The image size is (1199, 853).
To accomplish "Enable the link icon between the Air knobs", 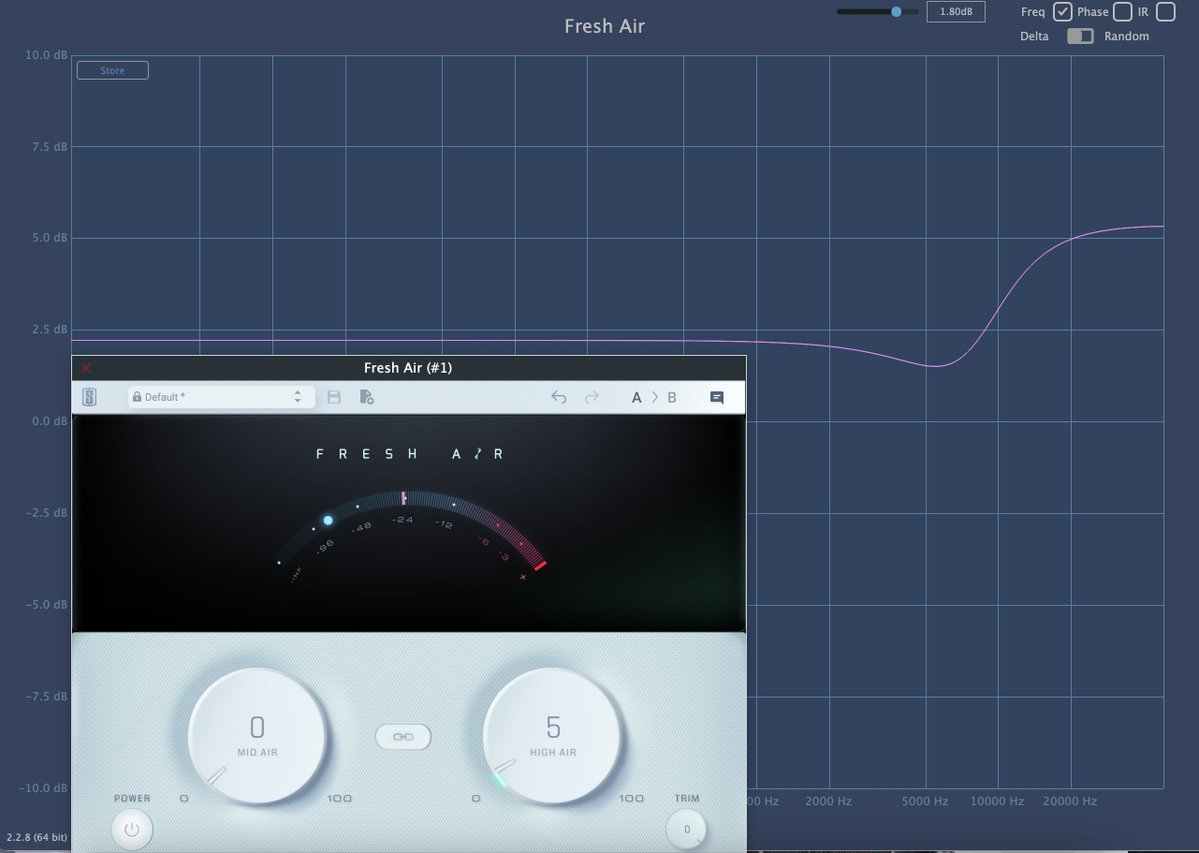I will pos(403,736).
